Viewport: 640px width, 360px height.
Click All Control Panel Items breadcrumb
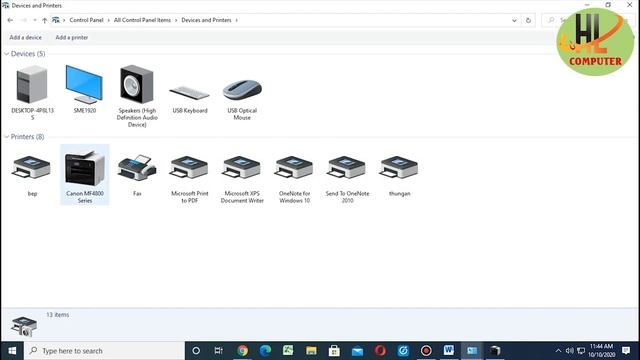point(142,20)
